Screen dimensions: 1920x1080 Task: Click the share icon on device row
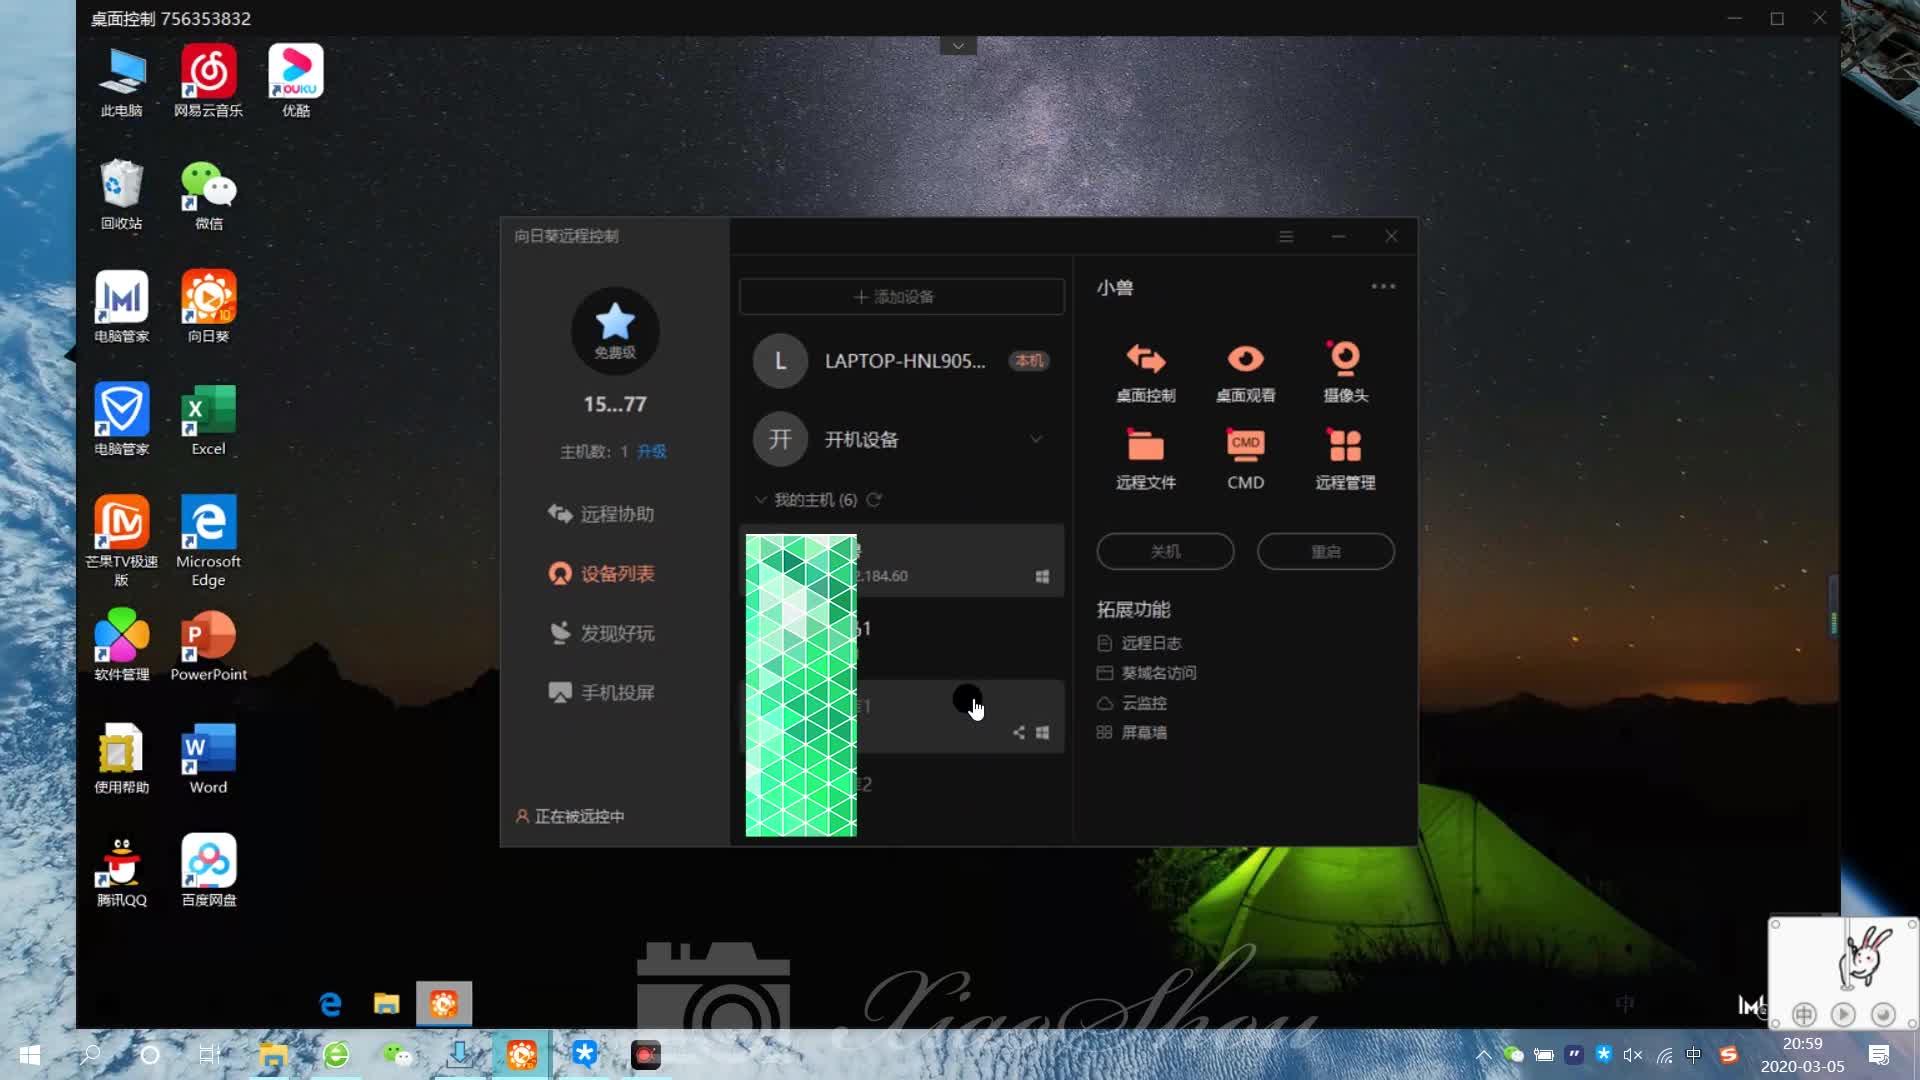tap(1018, 733)
